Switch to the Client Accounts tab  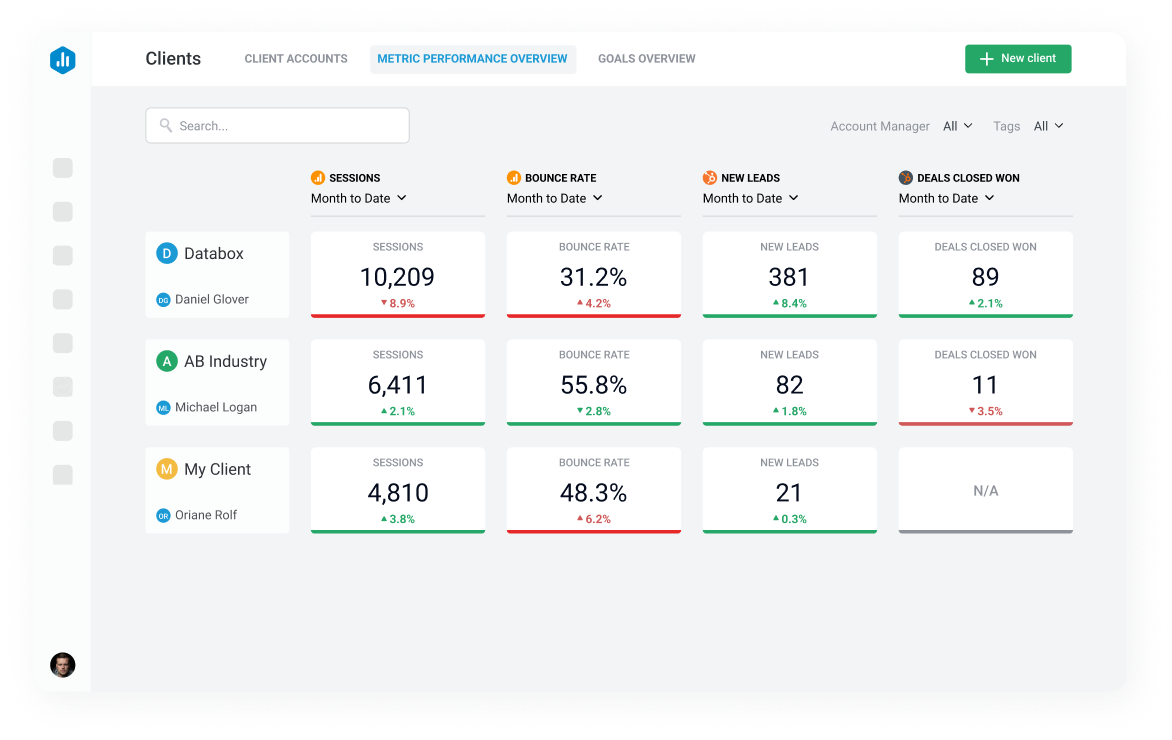295,59
